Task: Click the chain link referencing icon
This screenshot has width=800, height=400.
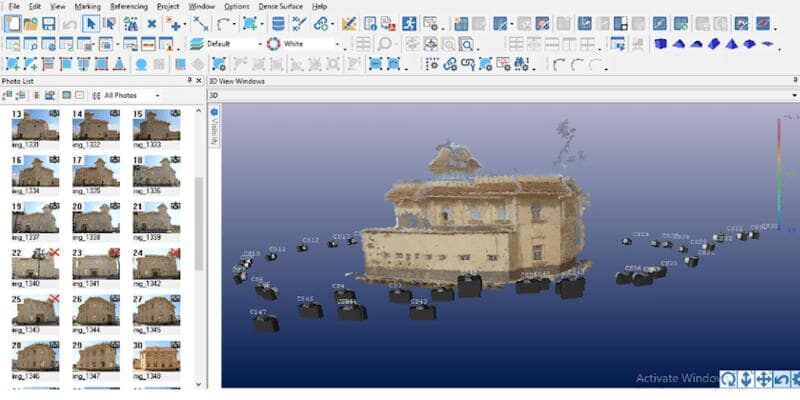Action: point(321,23)
